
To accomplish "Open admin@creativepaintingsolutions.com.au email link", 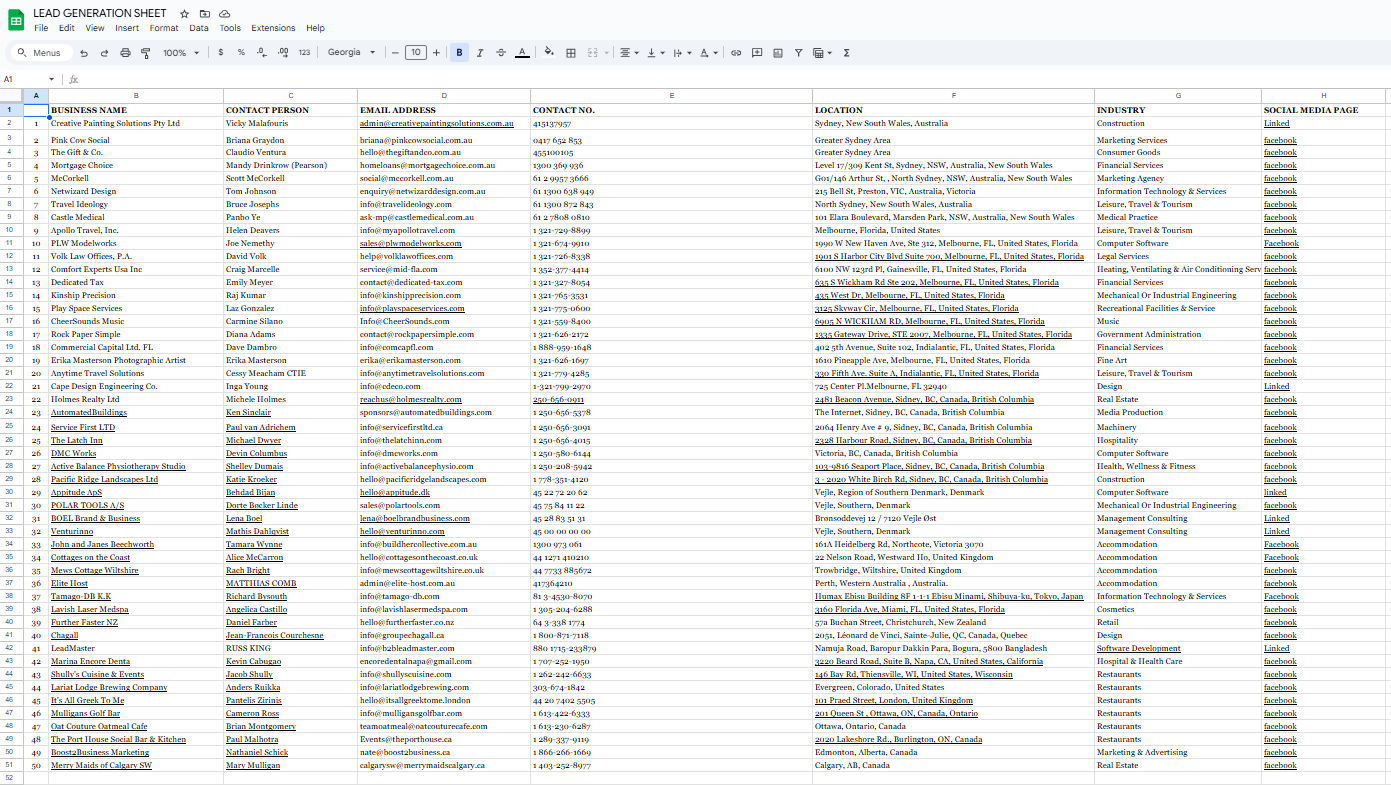I will click(437, 124).
